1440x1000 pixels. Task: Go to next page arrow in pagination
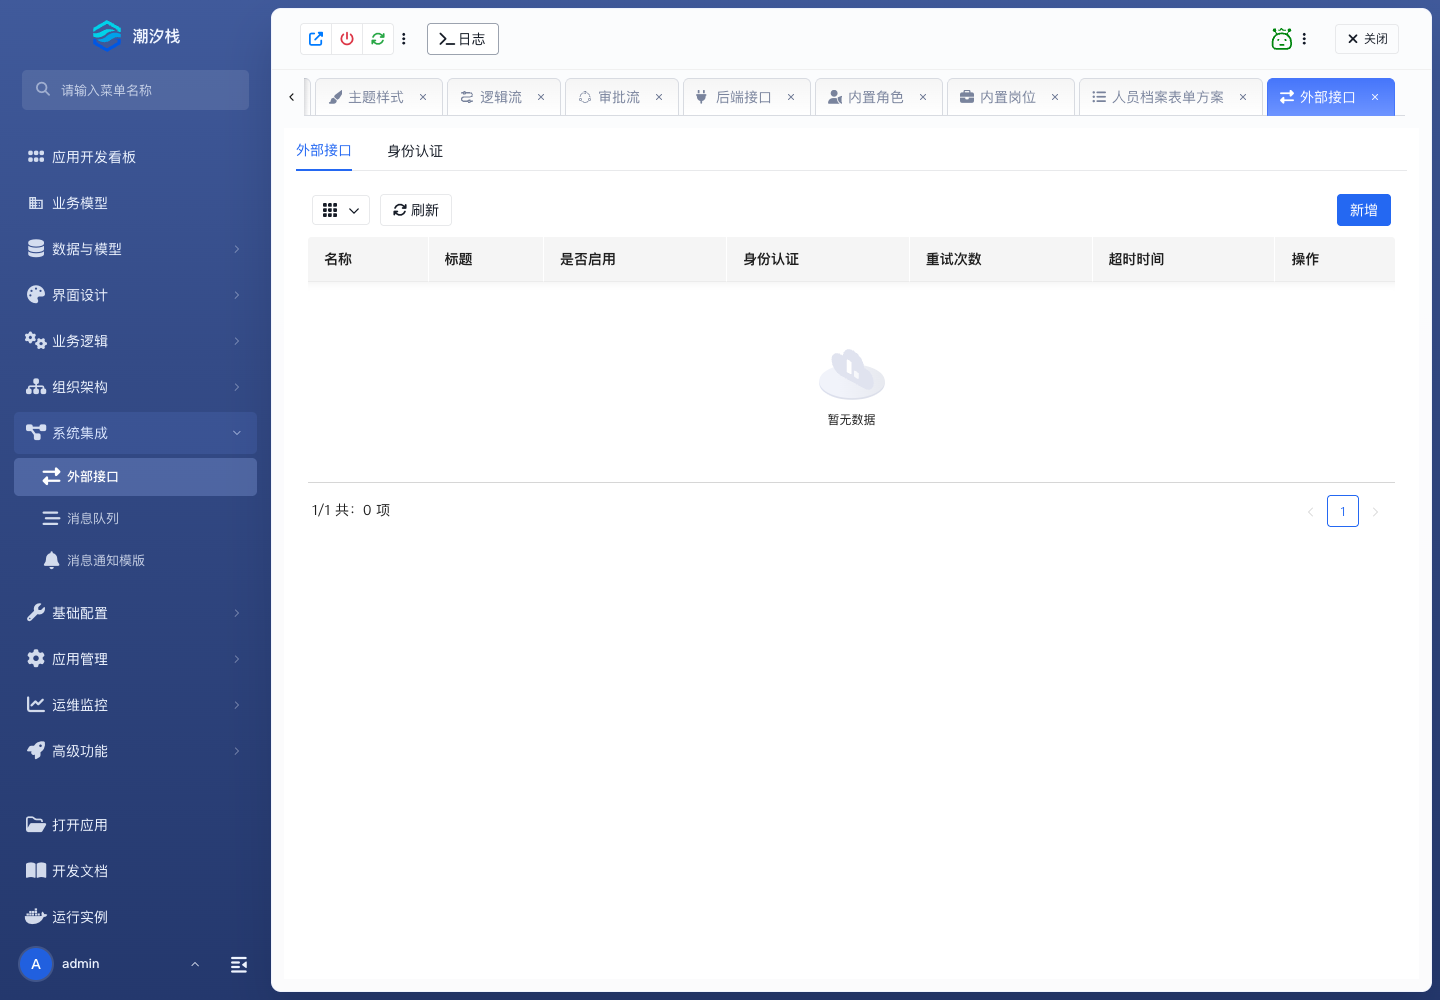1375,511
